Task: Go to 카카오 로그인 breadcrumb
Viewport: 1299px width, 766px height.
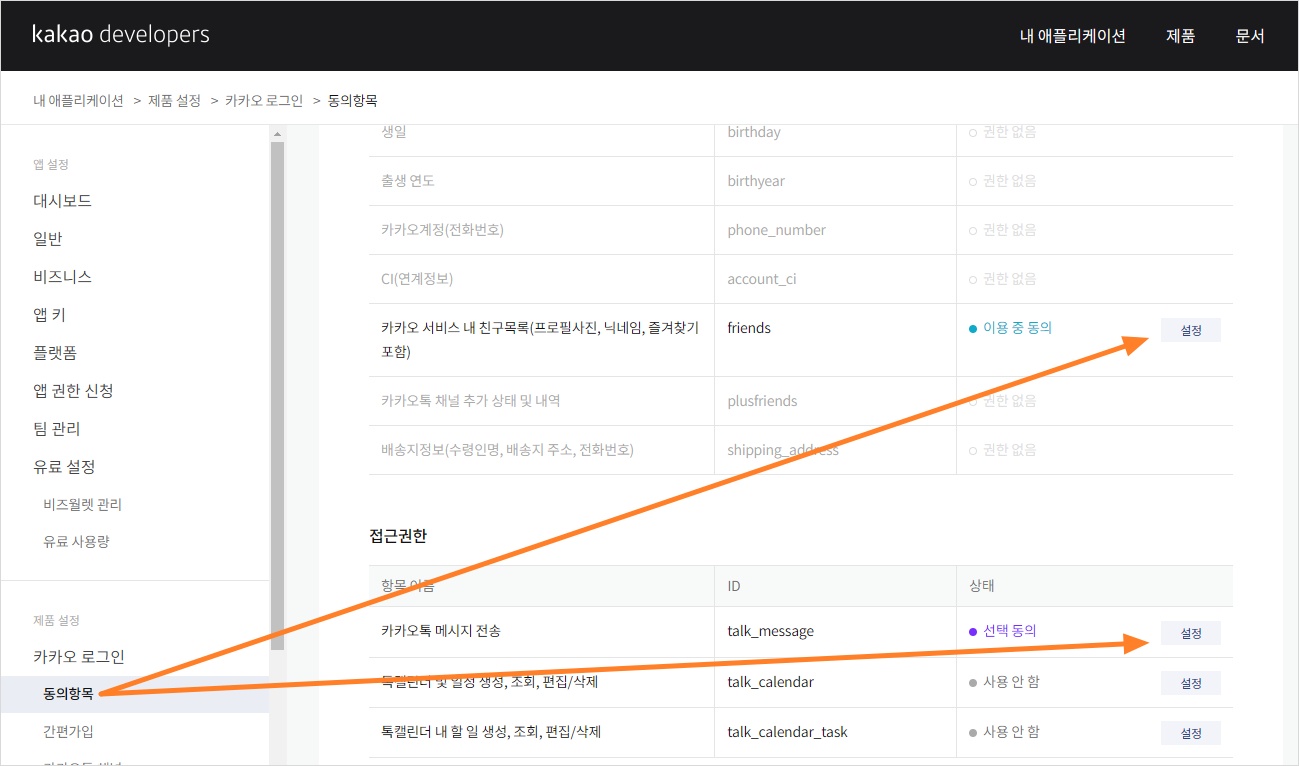Action: coord(264,101)
